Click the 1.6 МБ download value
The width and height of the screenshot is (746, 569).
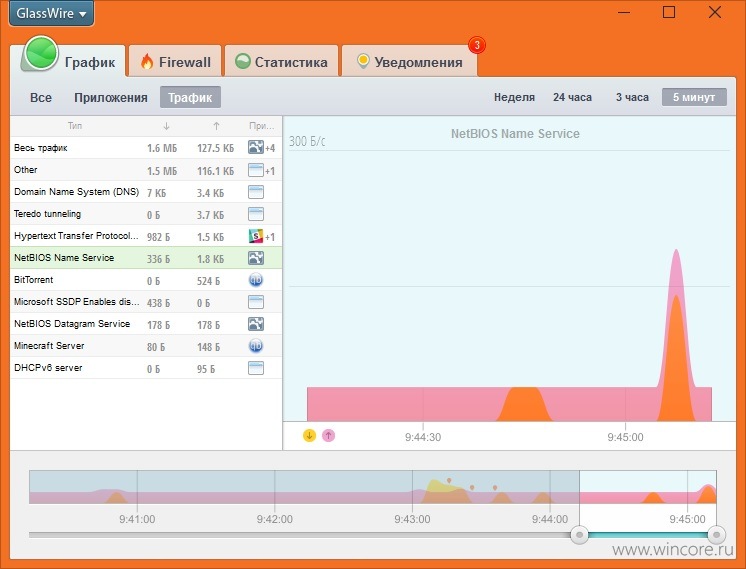point(162,148)
